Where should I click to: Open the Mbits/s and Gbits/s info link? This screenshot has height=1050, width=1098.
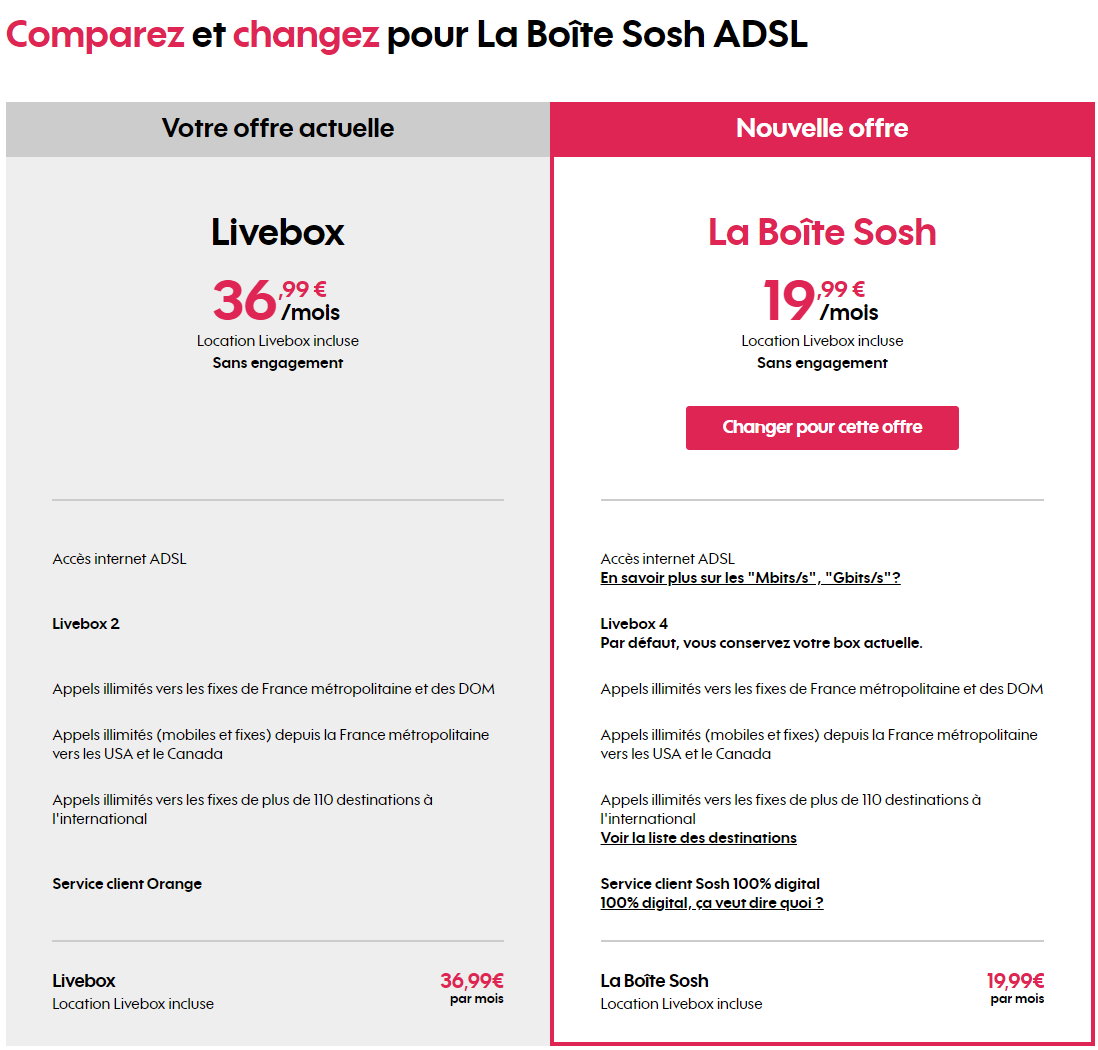click(x=750, y=578)
